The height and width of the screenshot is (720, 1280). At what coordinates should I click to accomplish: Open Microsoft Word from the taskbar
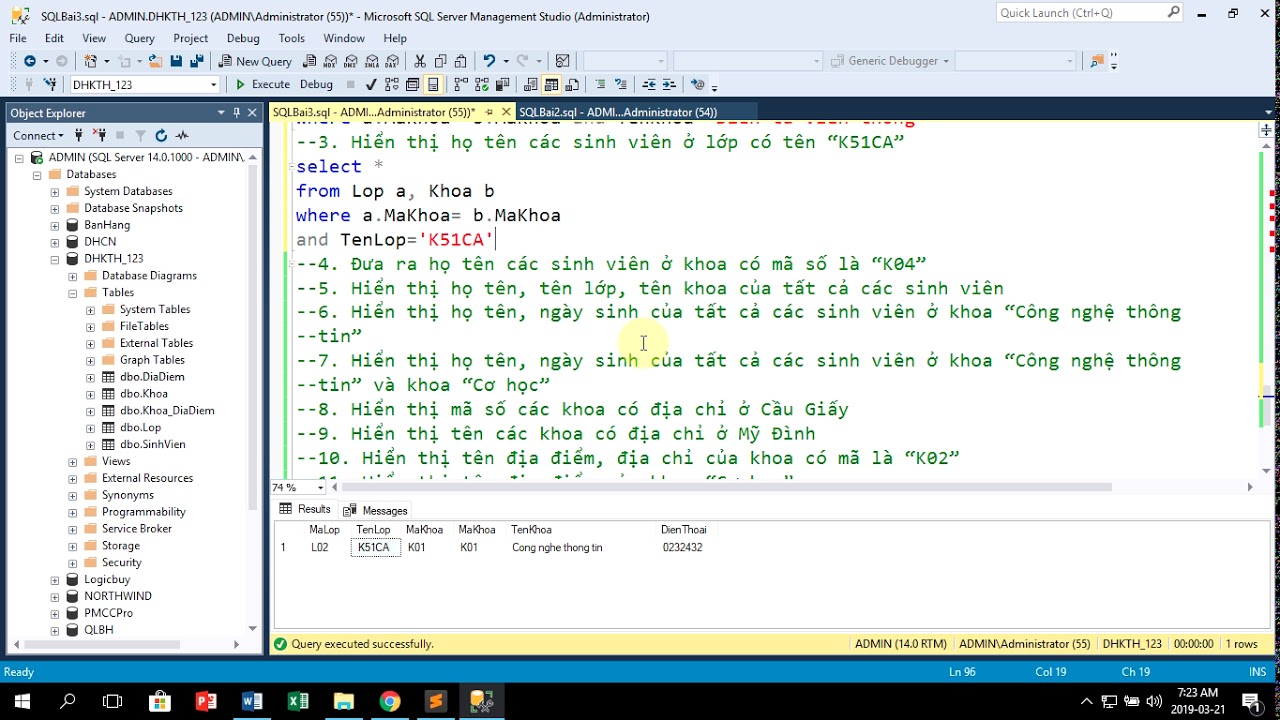[x=252, y=701]
